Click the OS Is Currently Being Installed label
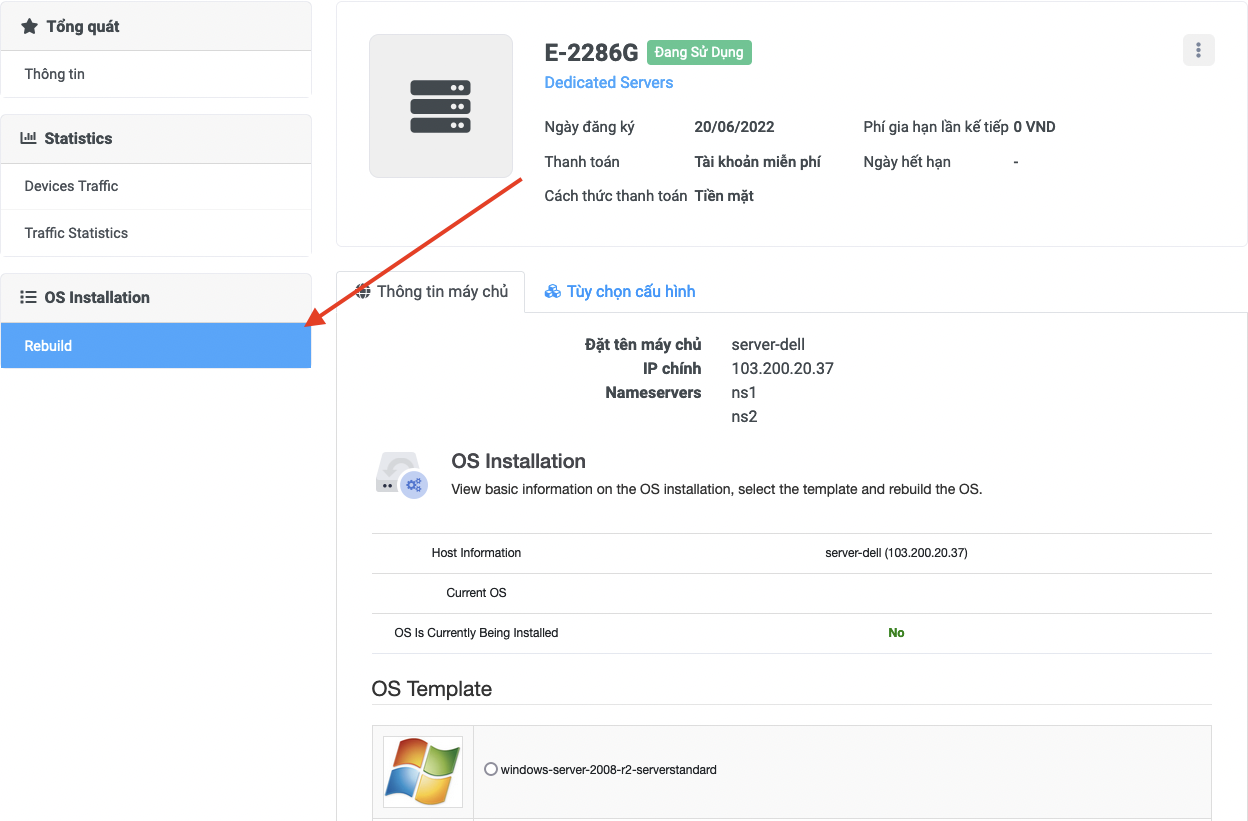This screenshot has height=821, width=1248. tap(476, 633)
